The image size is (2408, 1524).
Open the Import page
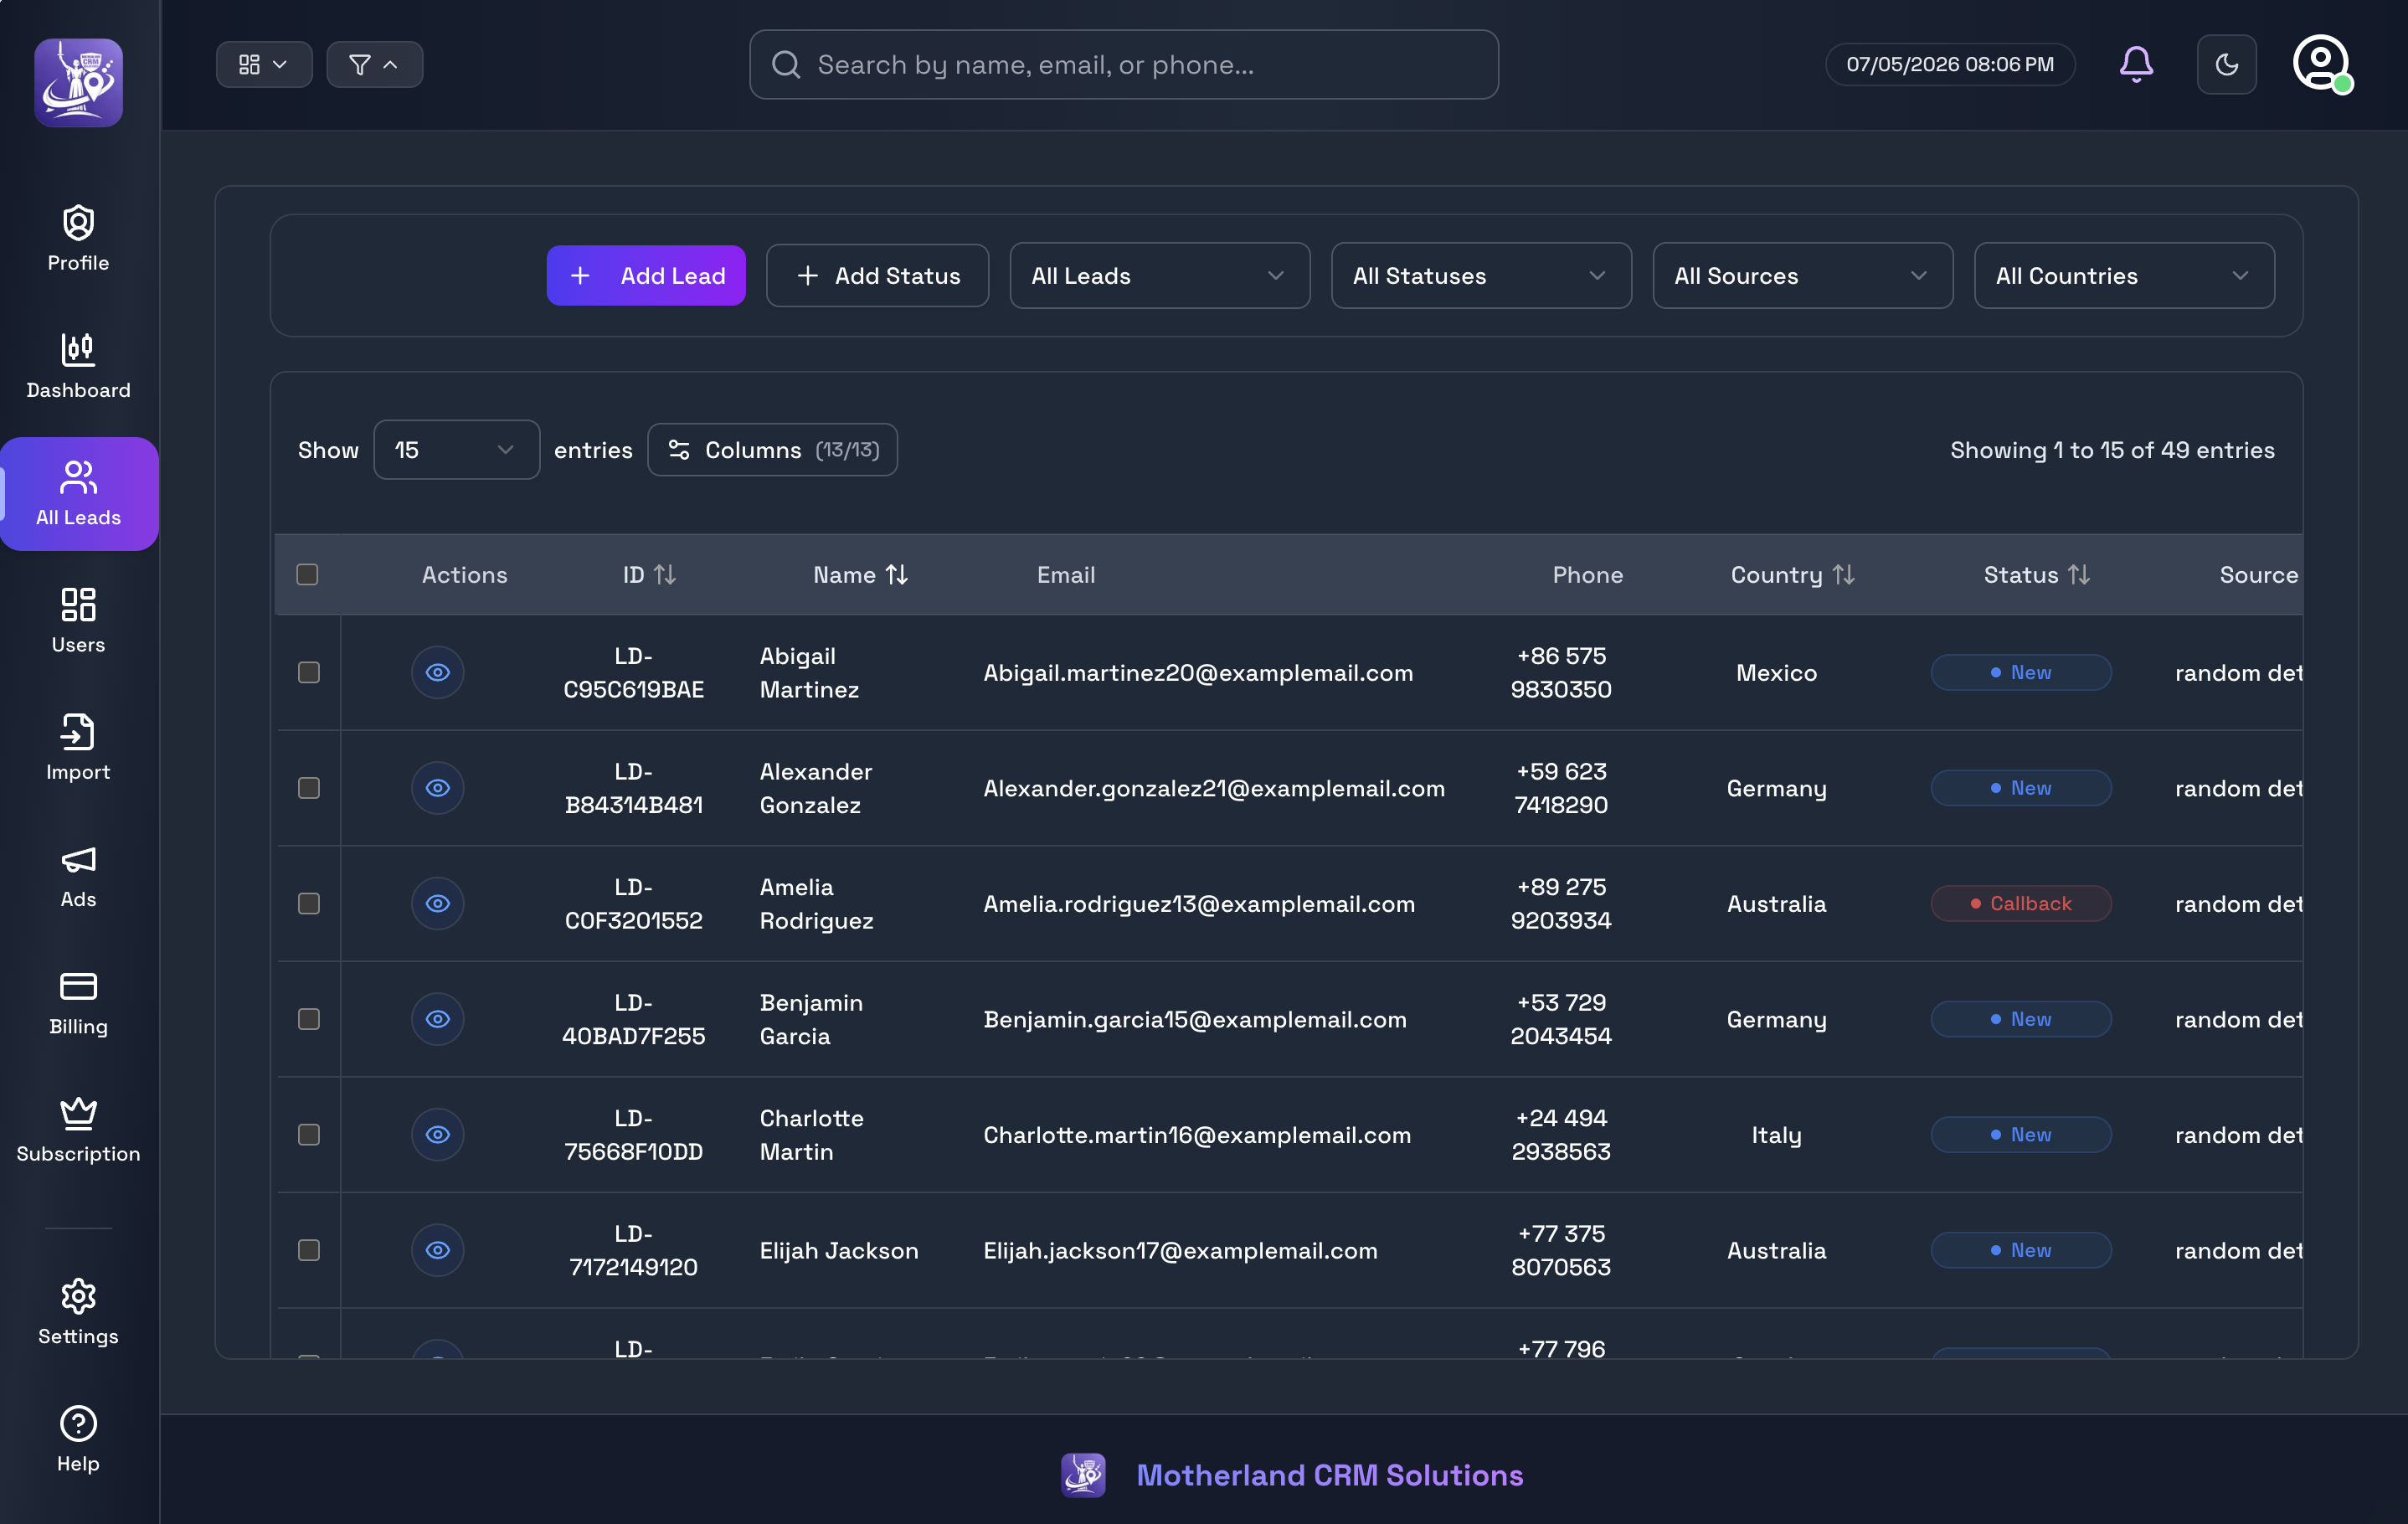click(x=78, y=747)
